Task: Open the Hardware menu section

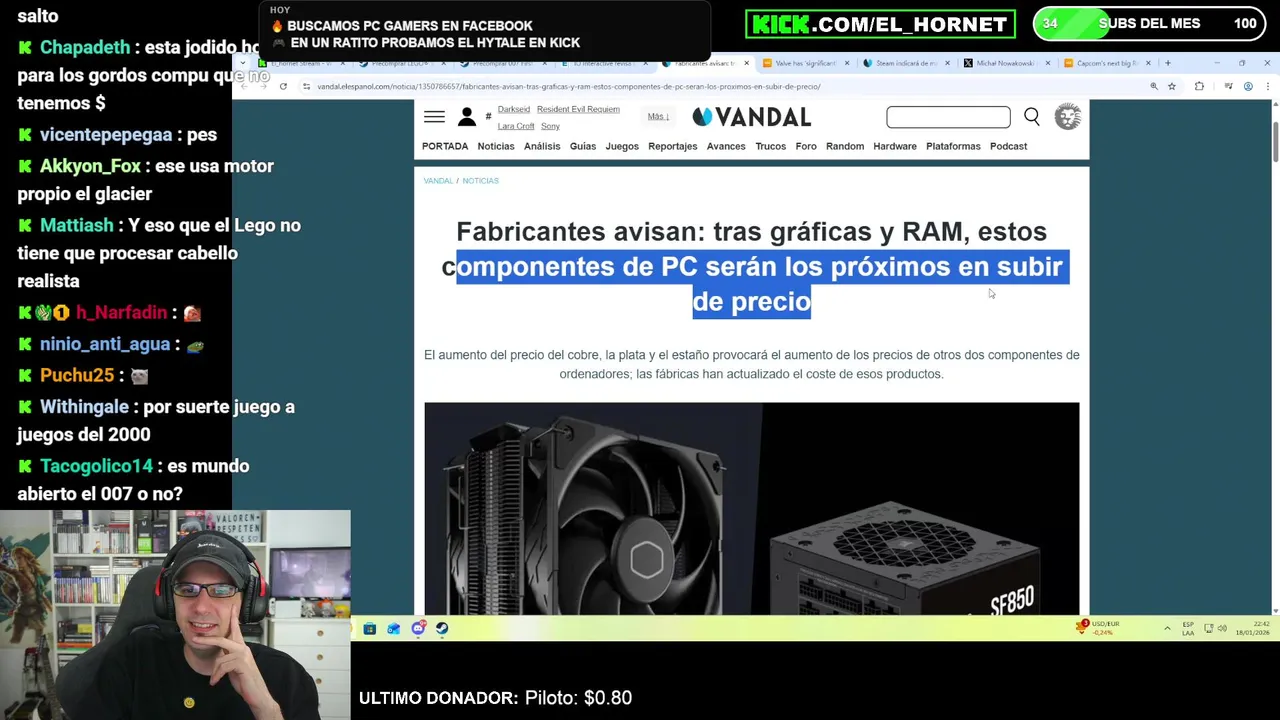Action: (x=895, y=146)
